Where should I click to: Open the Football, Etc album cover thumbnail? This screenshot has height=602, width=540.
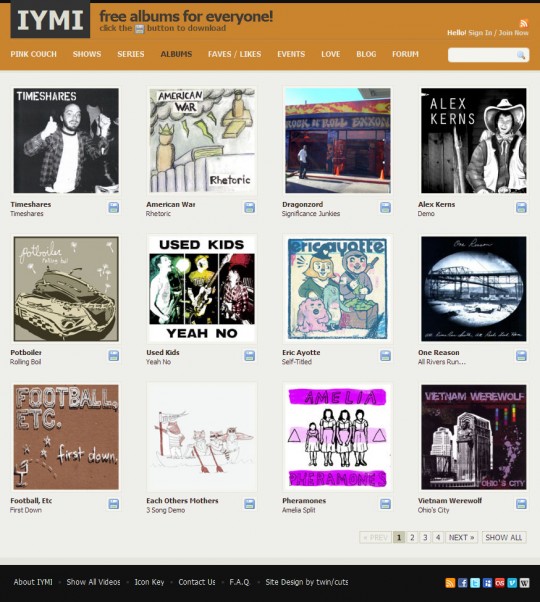point(66,437)
